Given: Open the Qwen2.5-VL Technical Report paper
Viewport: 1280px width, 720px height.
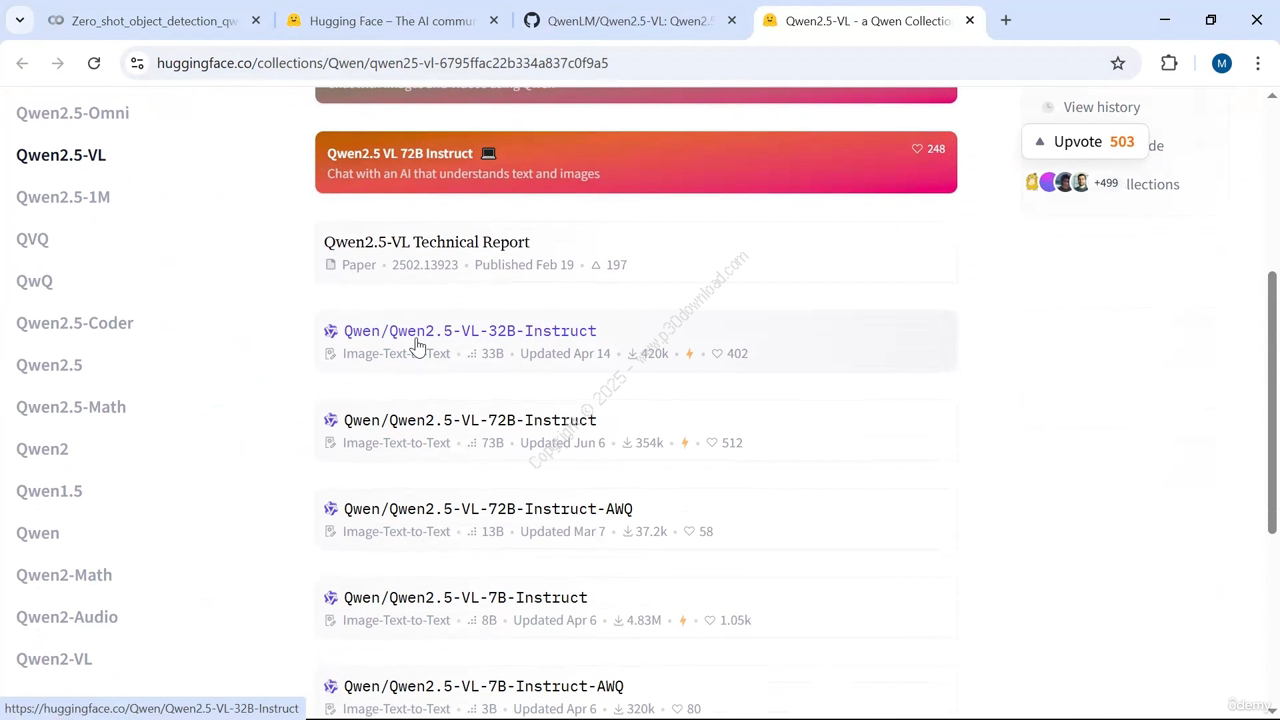Looking at the screenshot, I should click(x=426, y=242).
